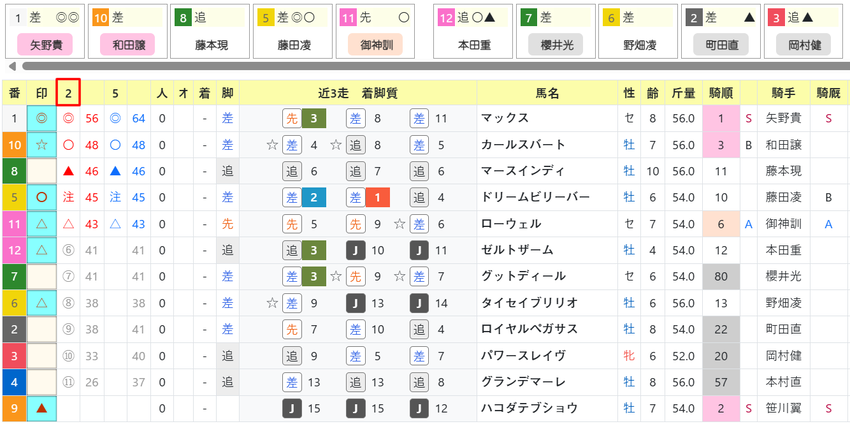Click the double-circle mark in Max's 印 cell
The height and width of the screenshot is (424, 850).
(x=42, y=118)
